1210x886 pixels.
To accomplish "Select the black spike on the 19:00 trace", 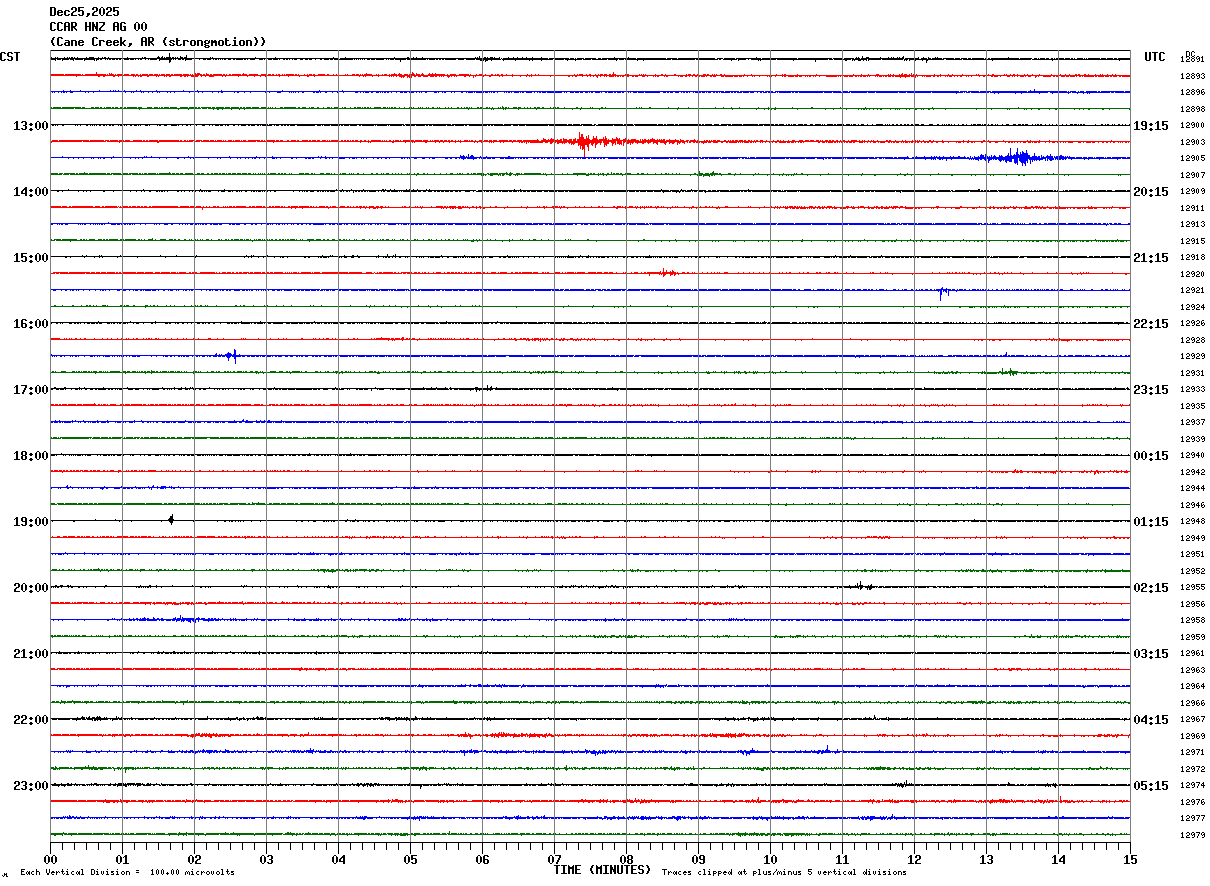I will point(171,519).
